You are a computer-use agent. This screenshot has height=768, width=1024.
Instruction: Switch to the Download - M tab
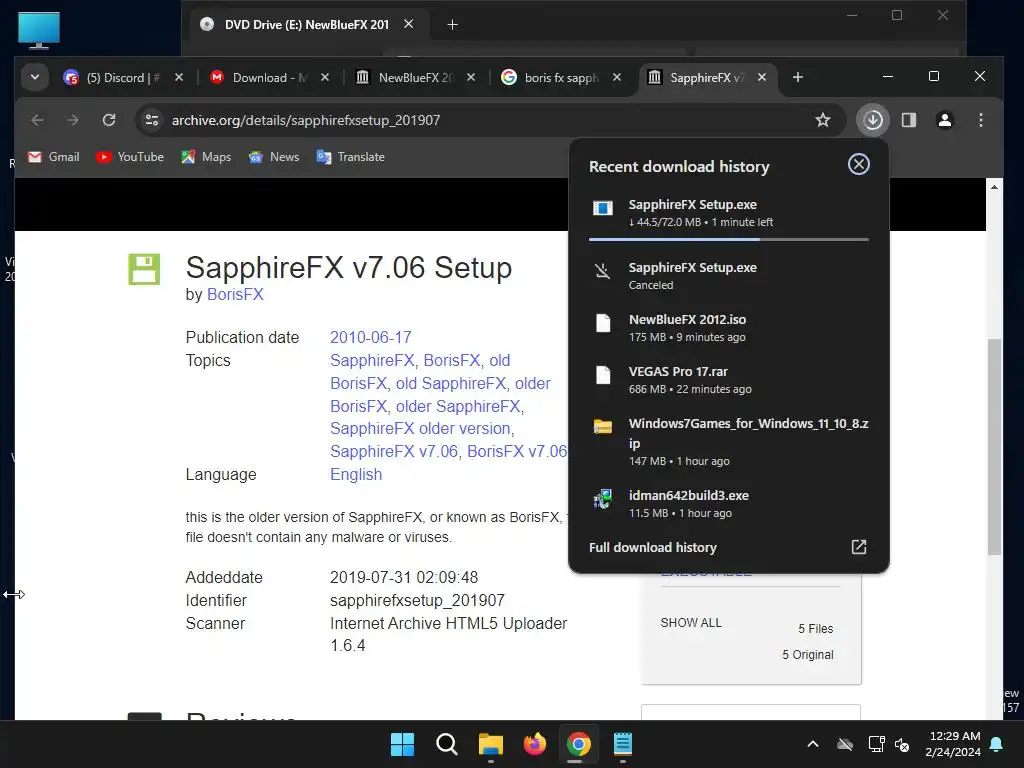click(270, 78)
